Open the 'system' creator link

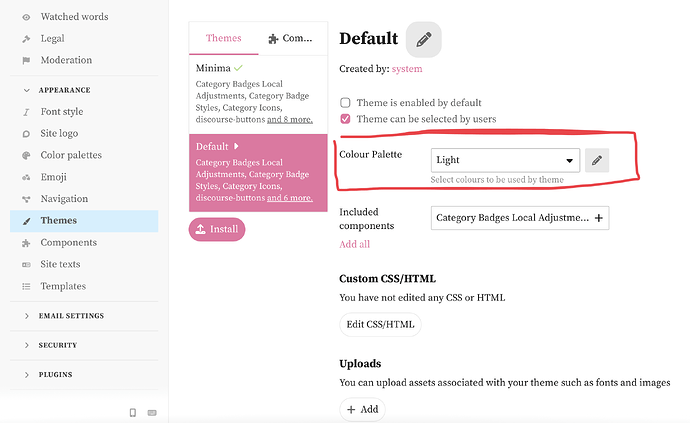pos(407,69)
